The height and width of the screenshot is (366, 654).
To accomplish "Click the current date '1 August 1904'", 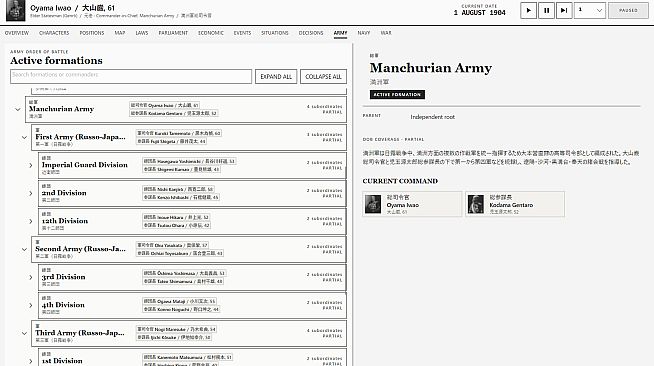I will (479, 13).
